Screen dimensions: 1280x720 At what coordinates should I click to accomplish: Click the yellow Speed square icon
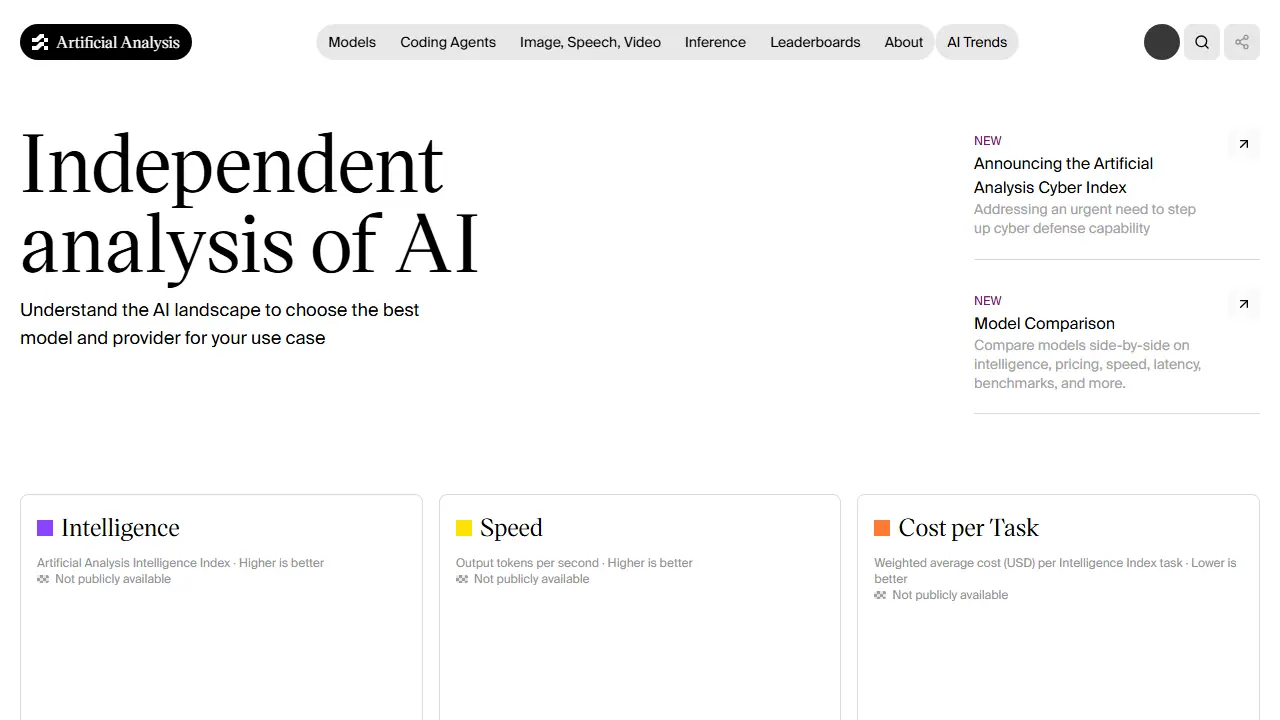click(464, 528)
